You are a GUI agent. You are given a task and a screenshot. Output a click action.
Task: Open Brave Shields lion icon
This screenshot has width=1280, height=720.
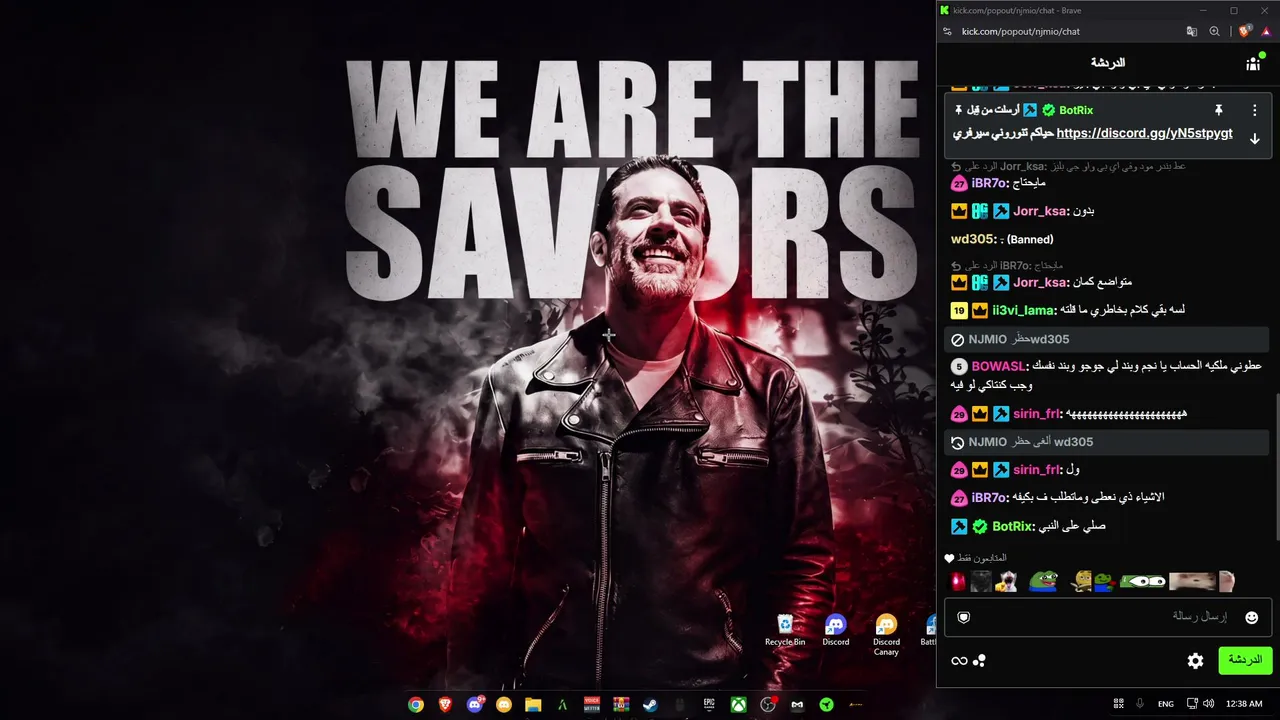point(1244,31)
